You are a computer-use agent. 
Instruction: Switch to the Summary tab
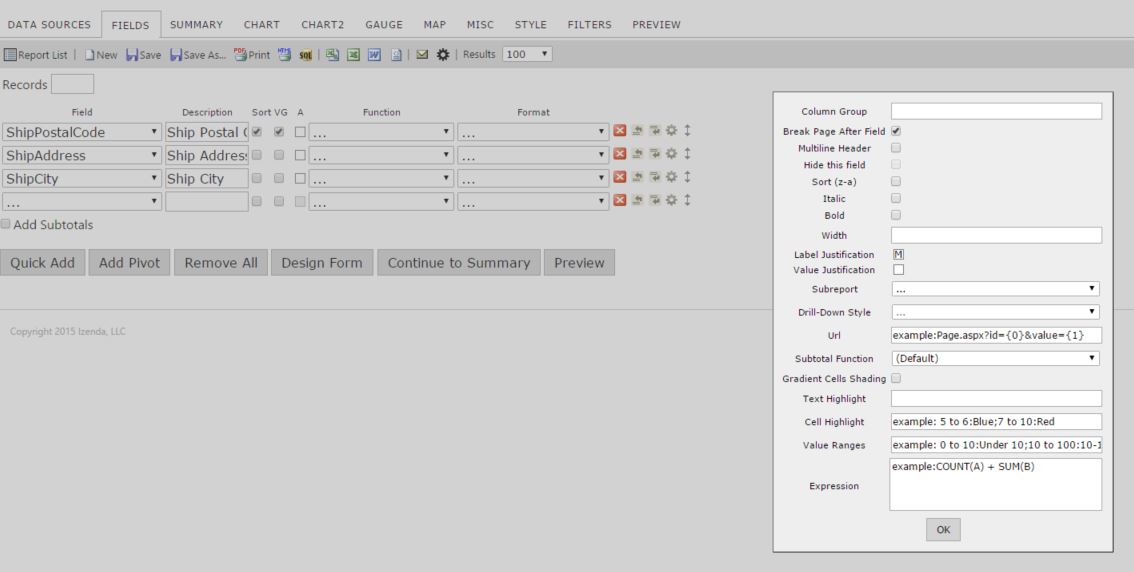(196, 25)
